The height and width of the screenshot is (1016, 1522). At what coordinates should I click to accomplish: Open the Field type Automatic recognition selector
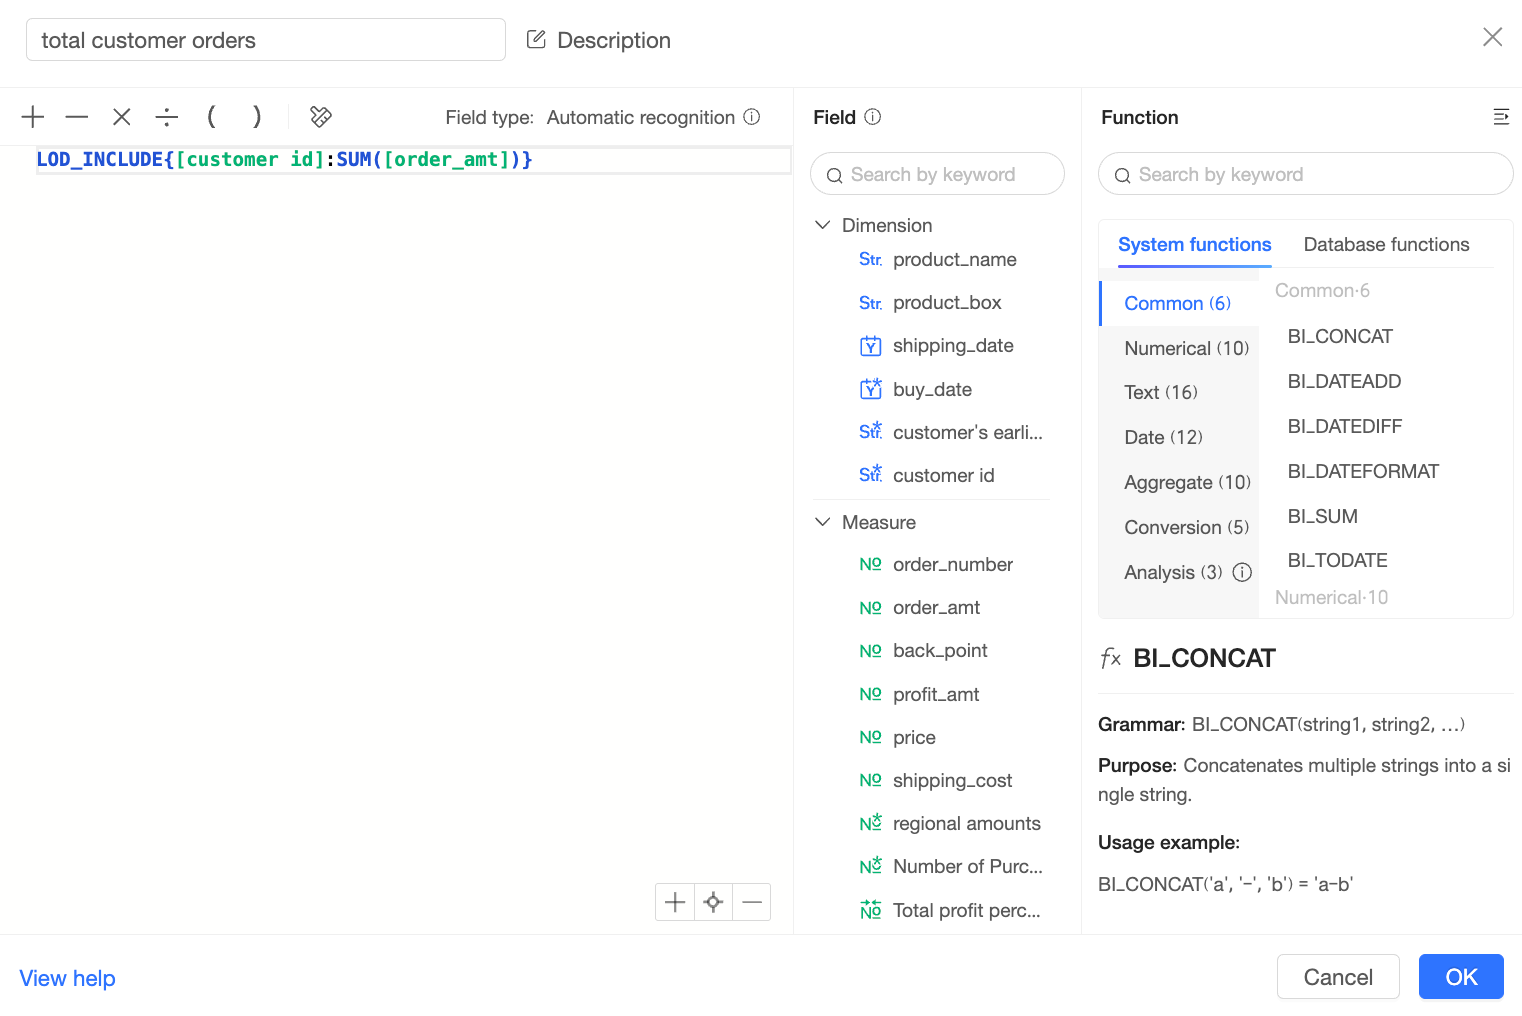click(640, 117)
